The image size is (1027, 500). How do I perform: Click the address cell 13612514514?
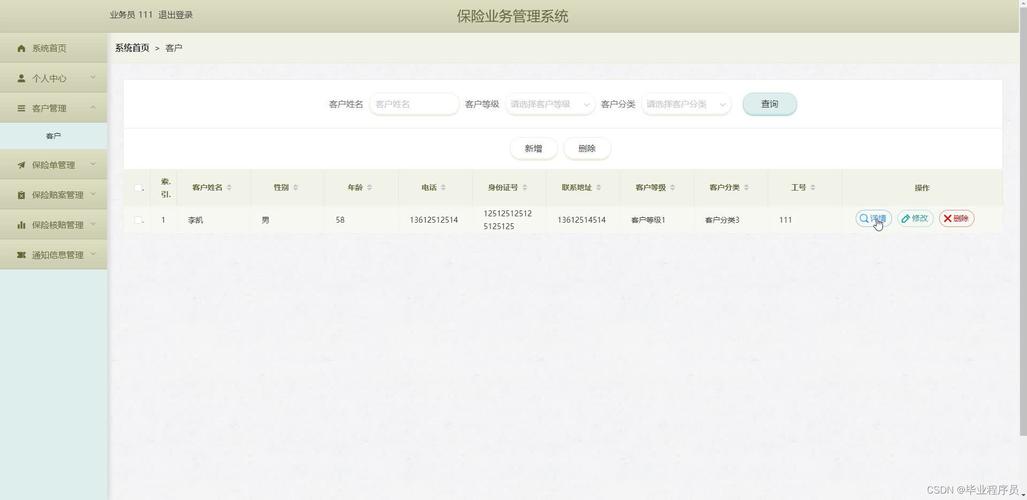click(582, 220)
